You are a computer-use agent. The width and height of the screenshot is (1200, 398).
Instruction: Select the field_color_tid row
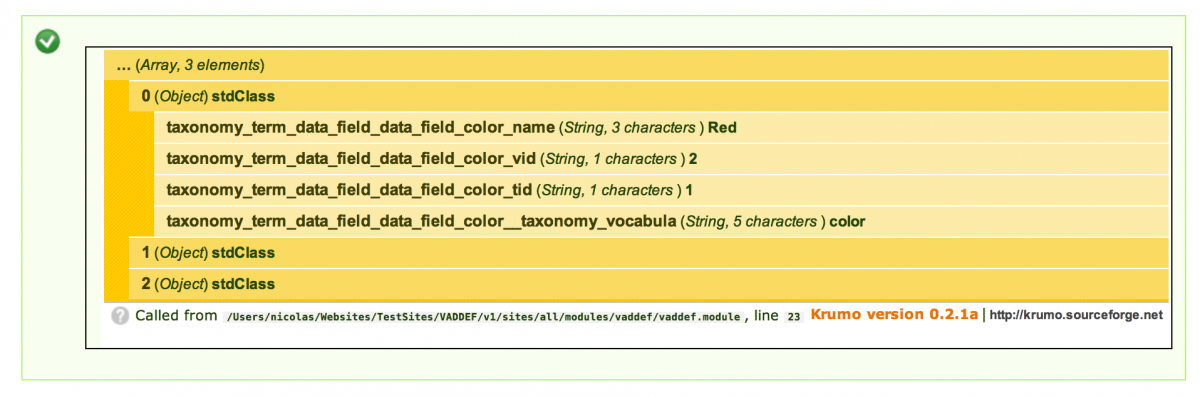(x=661, y=190)
